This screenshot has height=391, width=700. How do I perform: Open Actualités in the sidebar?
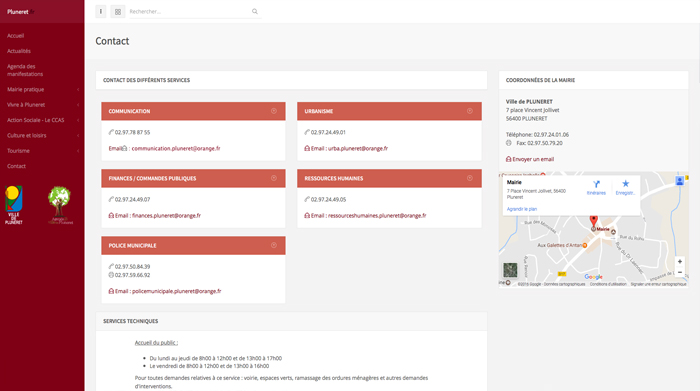(19, 51)
